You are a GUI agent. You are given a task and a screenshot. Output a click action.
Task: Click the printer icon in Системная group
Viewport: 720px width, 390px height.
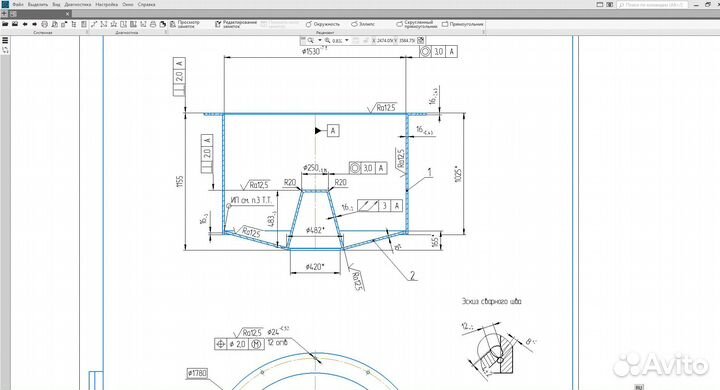coord(45,24)
